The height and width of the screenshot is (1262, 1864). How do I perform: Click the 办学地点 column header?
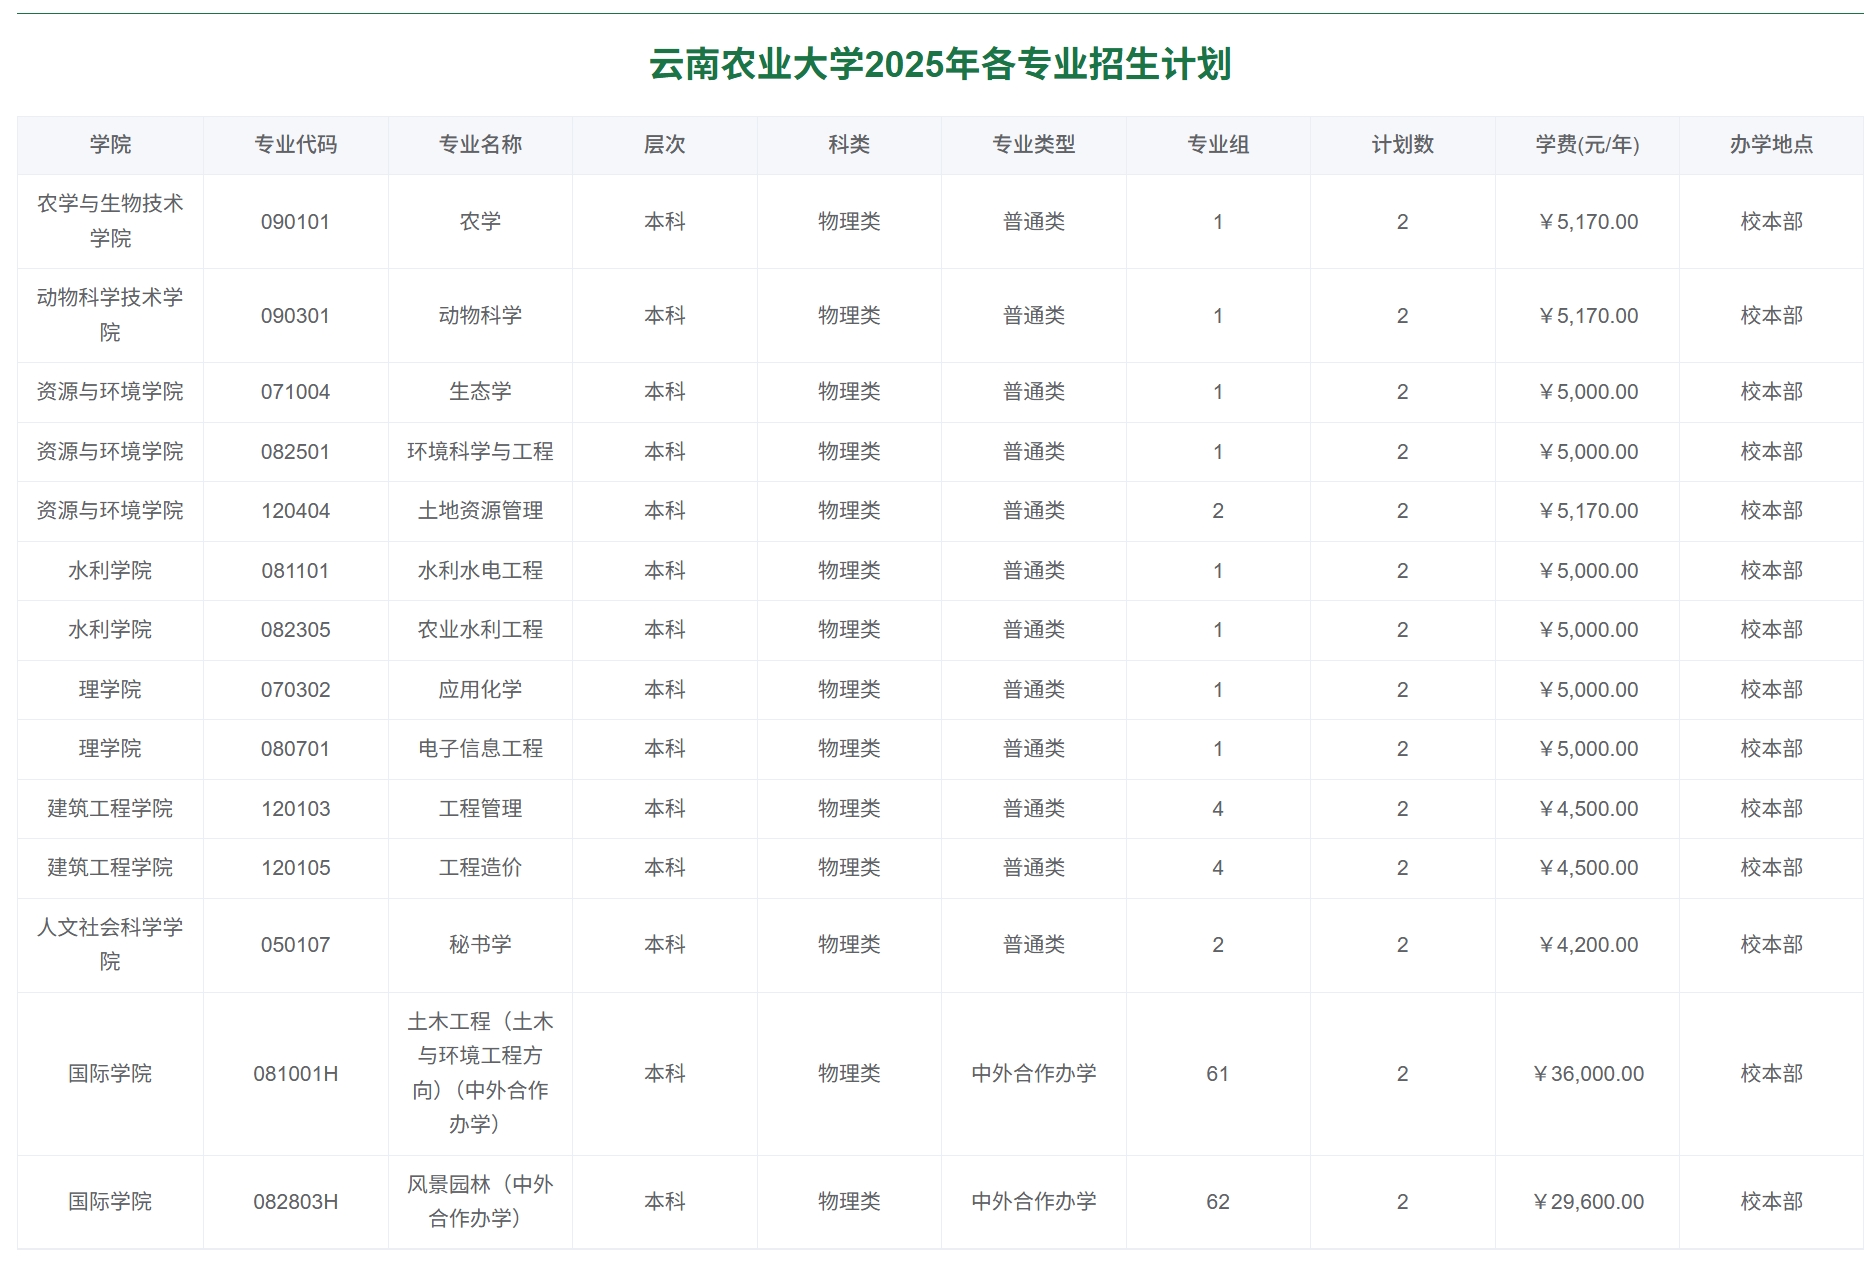click(x=1772, y=145)
